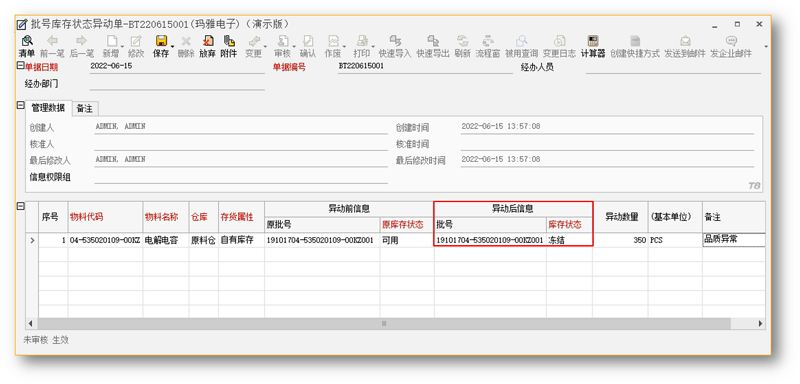Click the 经办部门 input field

[x=177, y=84]
